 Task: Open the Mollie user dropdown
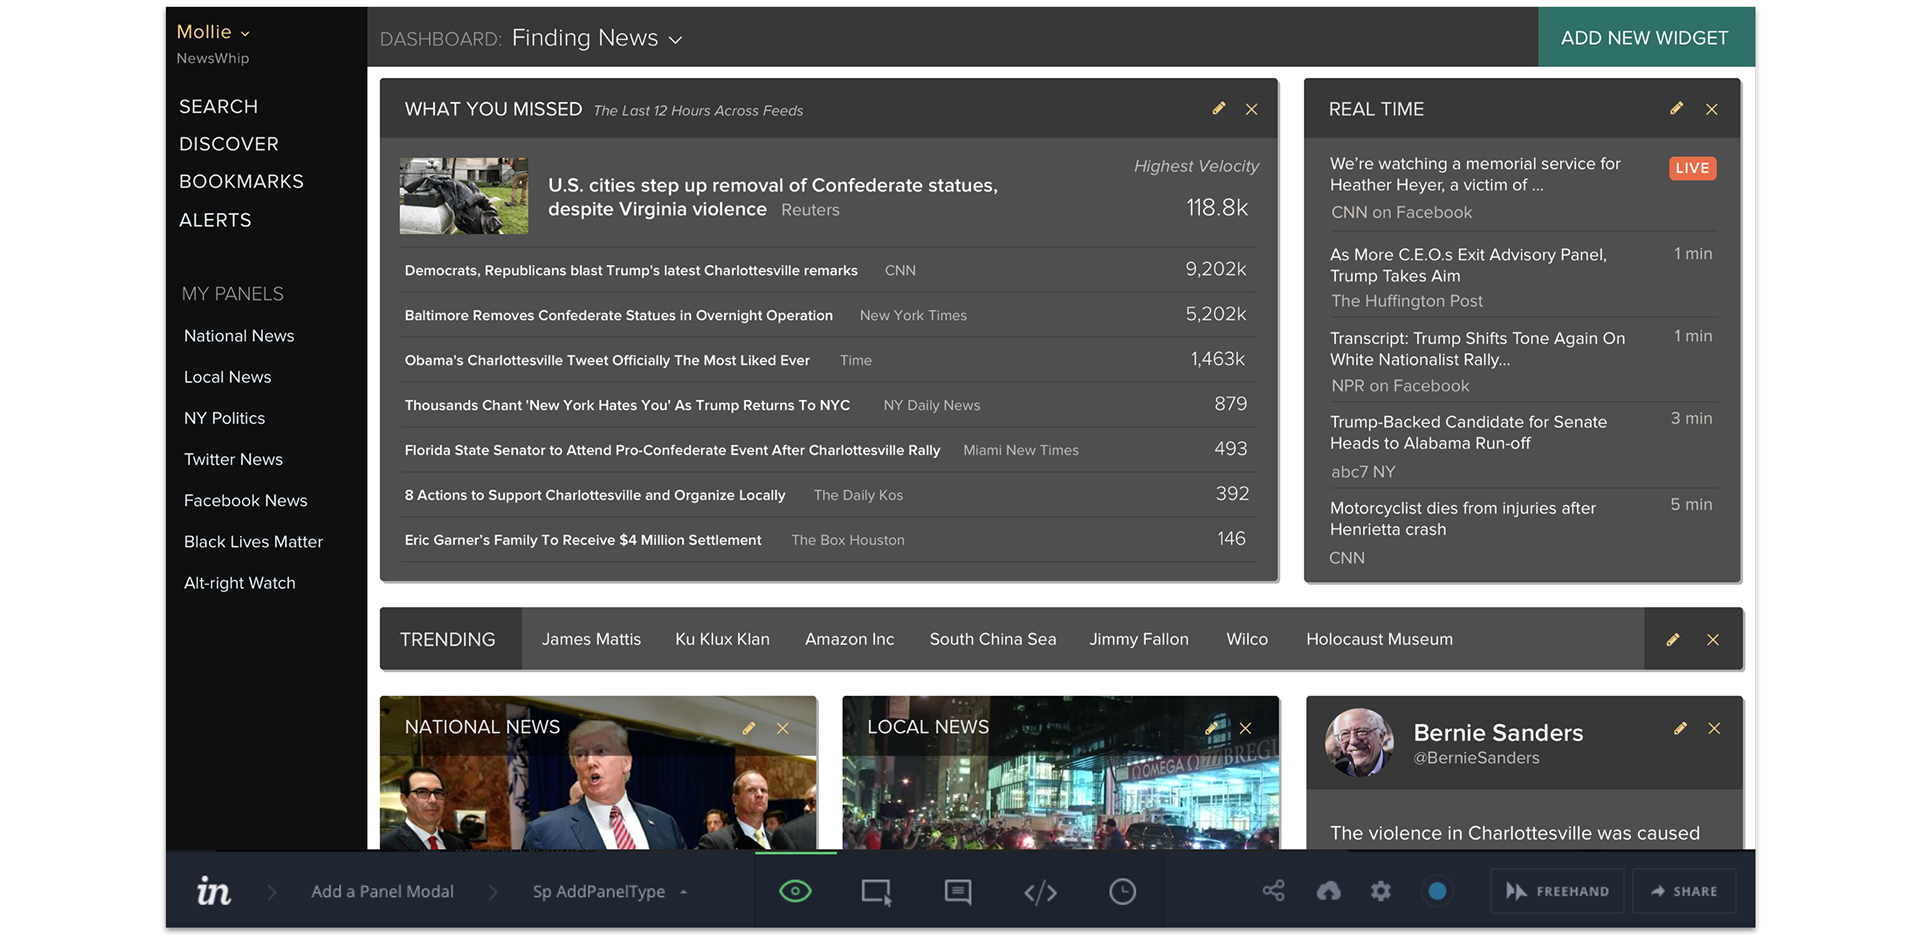[x=213, y=32]
